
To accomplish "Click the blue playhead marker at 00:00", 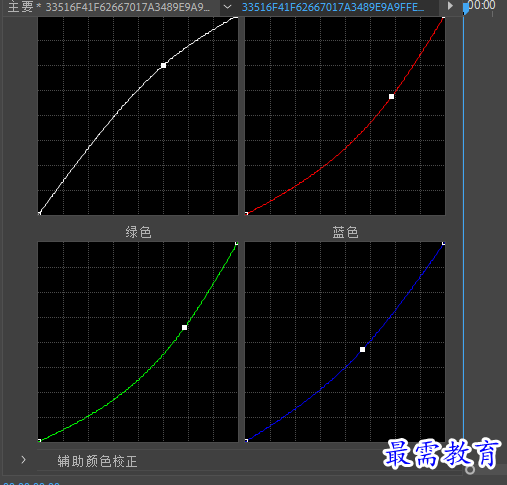I will pos(466,8).
